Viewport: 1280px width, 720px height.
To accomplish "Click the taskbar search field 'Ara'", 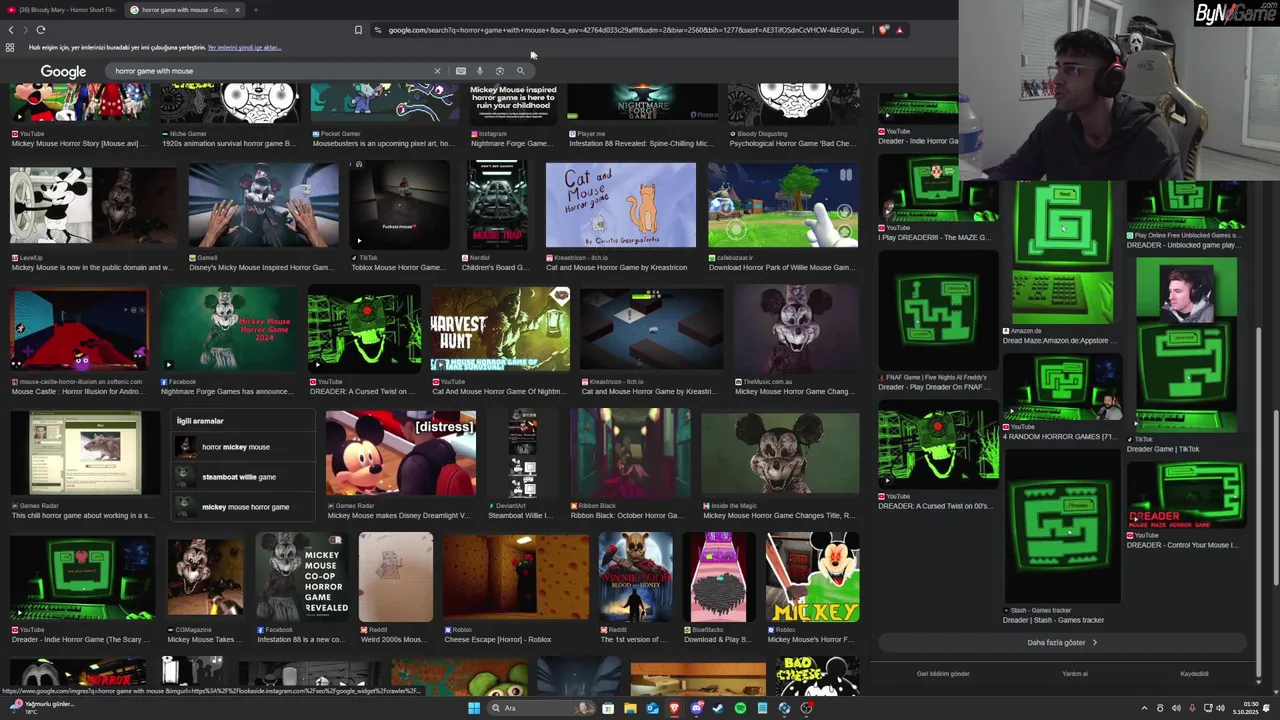I will pos(541,708).
